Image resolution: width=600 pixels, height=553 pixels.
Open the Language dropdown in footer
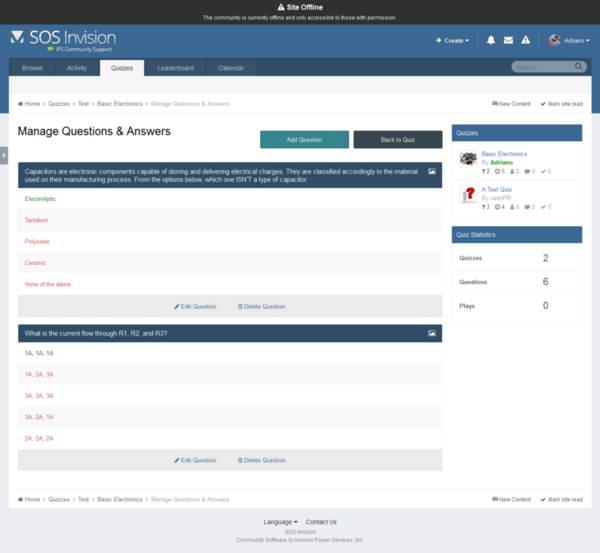[280, 522]
